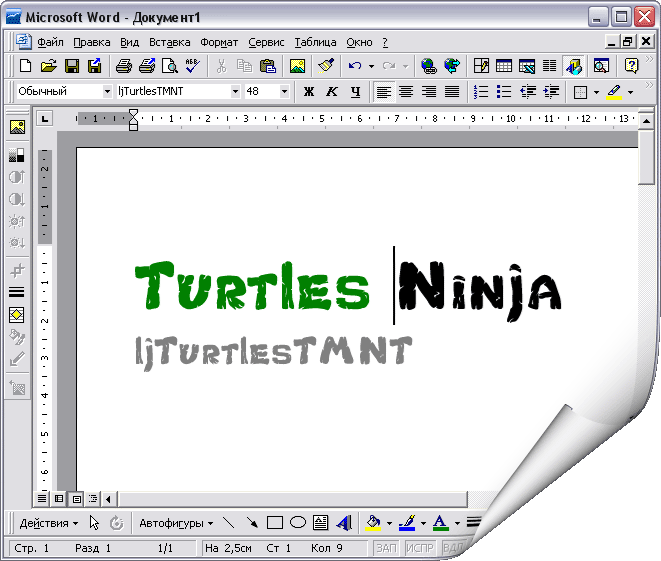Click the format painter brush icon
The height and width of the screenshot is (561, 661).
326,66
